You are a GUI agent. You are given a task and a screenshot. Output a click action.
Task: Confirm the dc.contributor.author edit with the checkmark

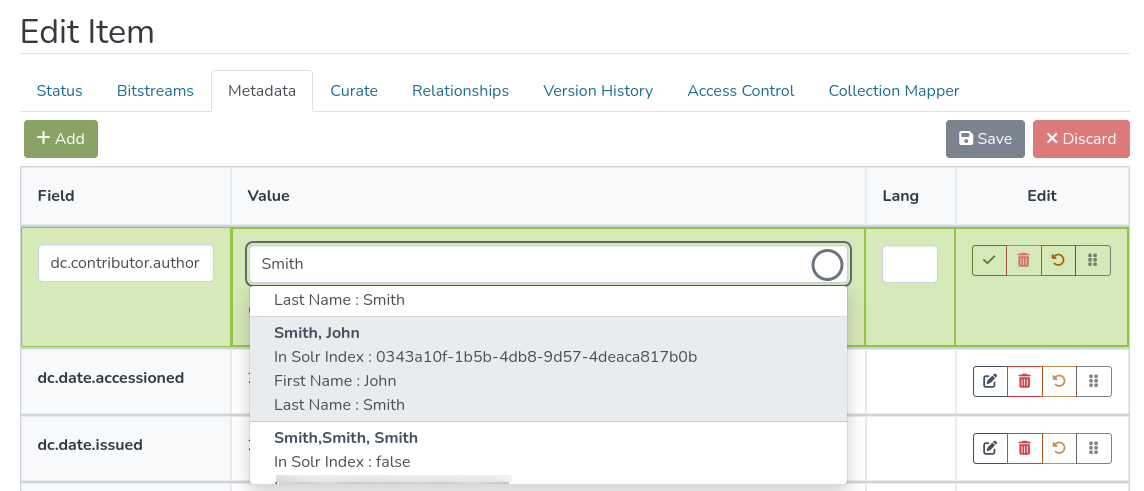point(989,260)
